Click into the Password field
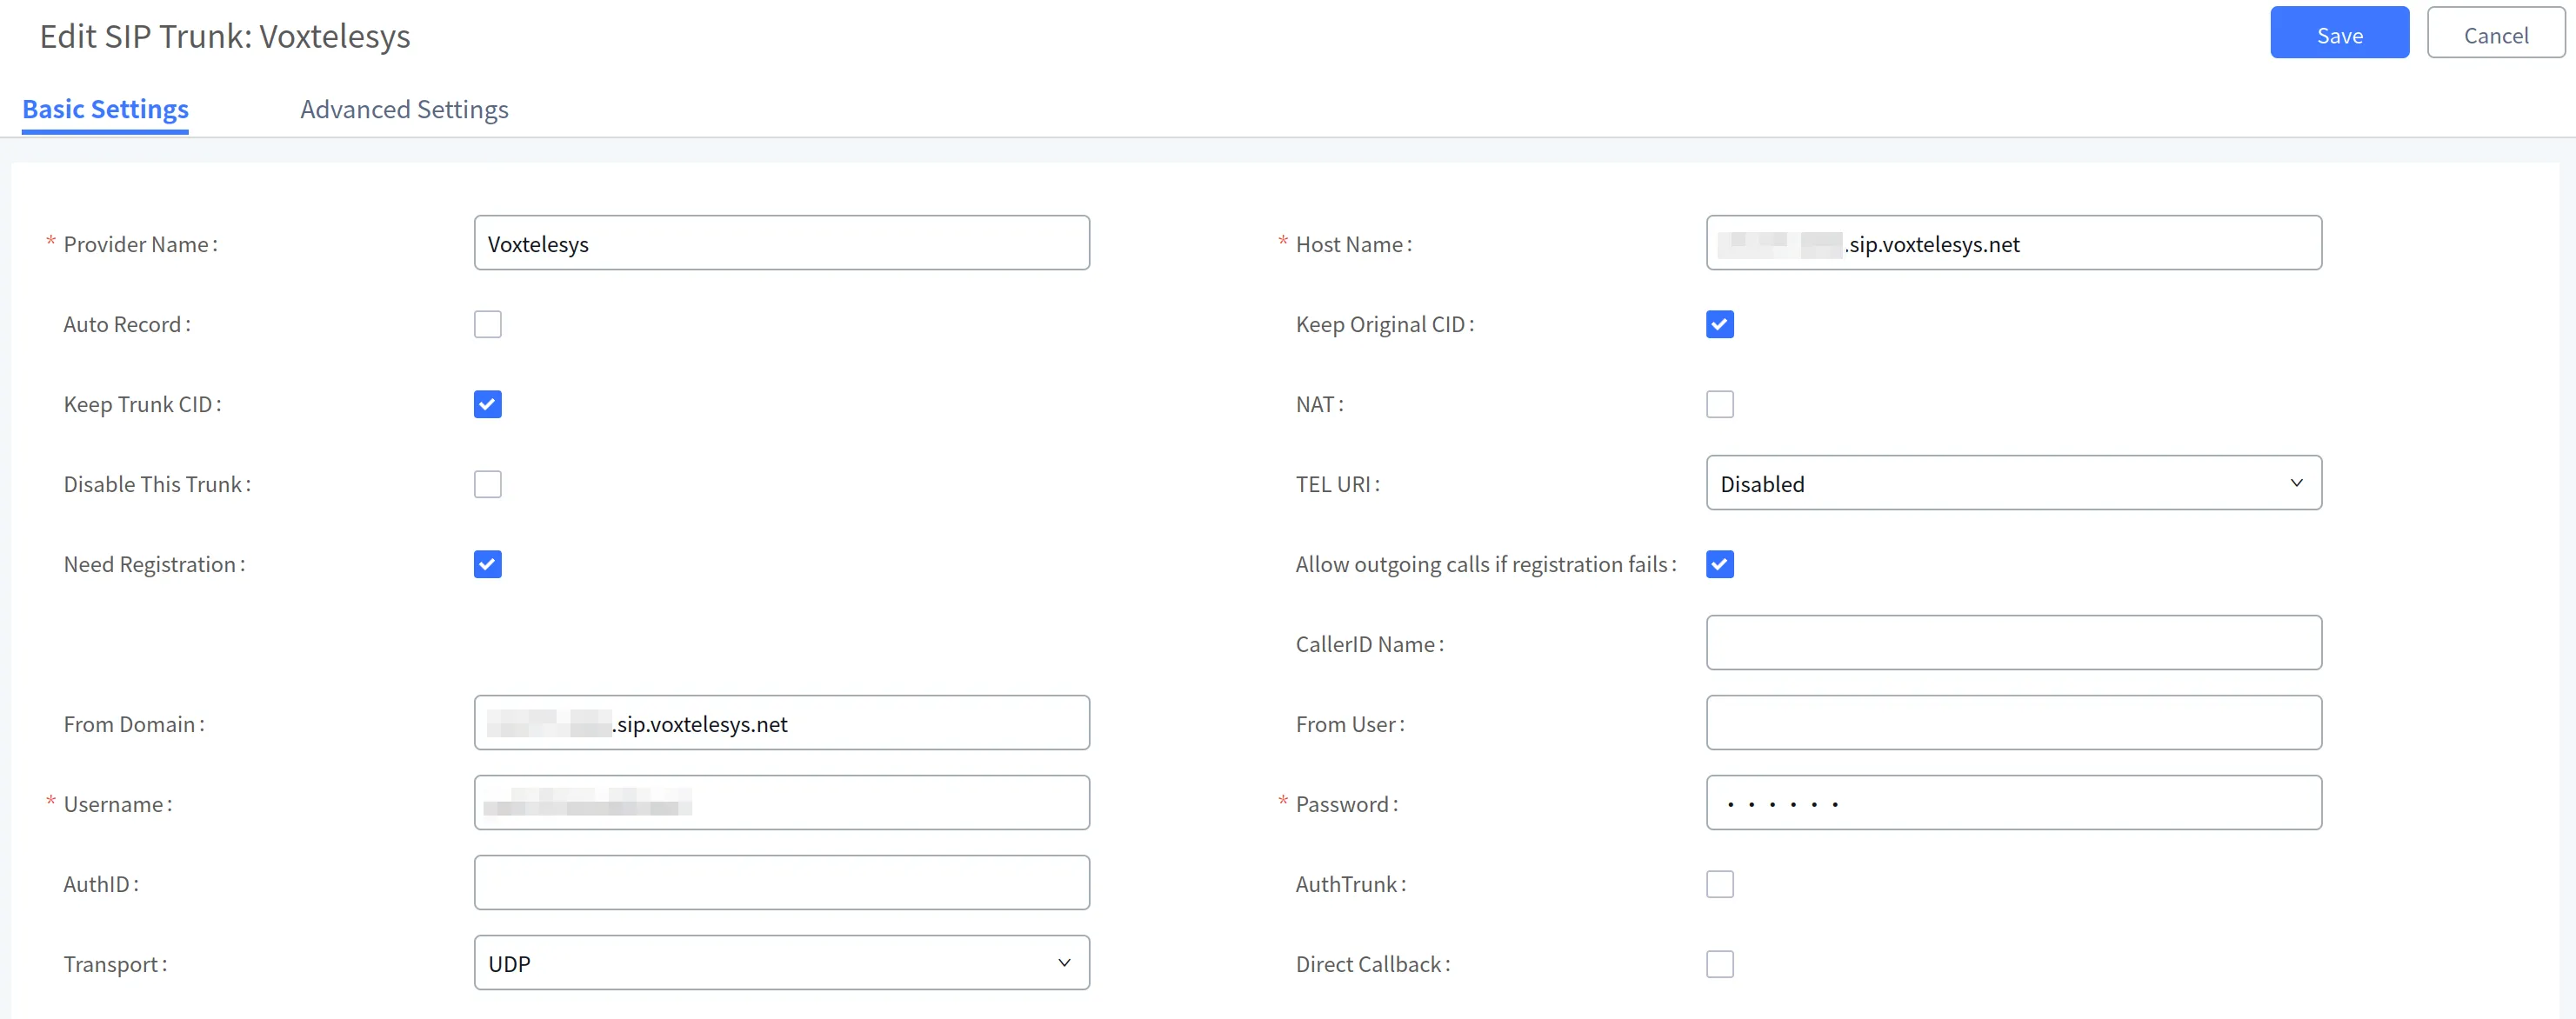The height and width of the screenshot is (1019, 2576). (2013, 803)
